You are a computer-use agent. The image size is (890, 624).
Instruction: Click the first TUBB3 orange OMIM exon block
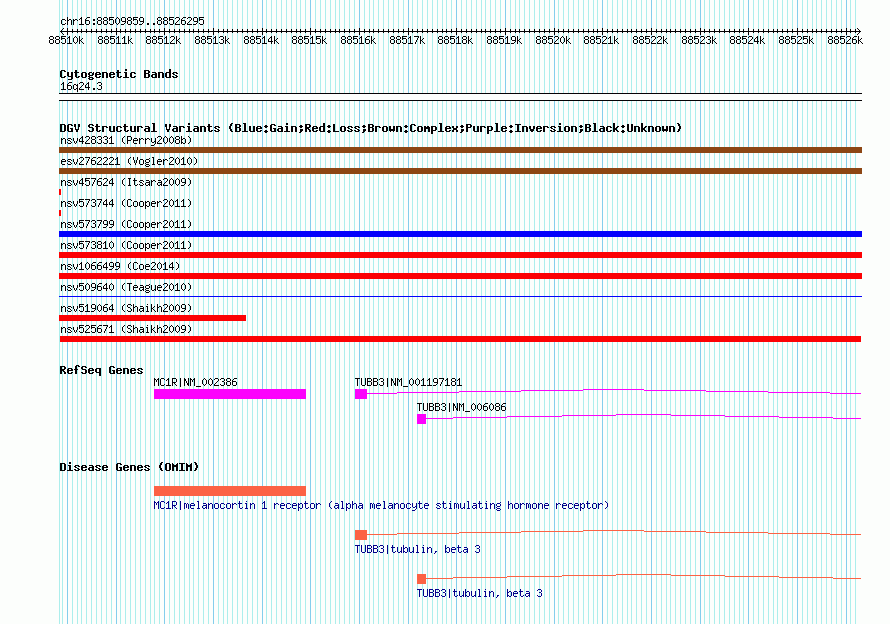(361, 535)
